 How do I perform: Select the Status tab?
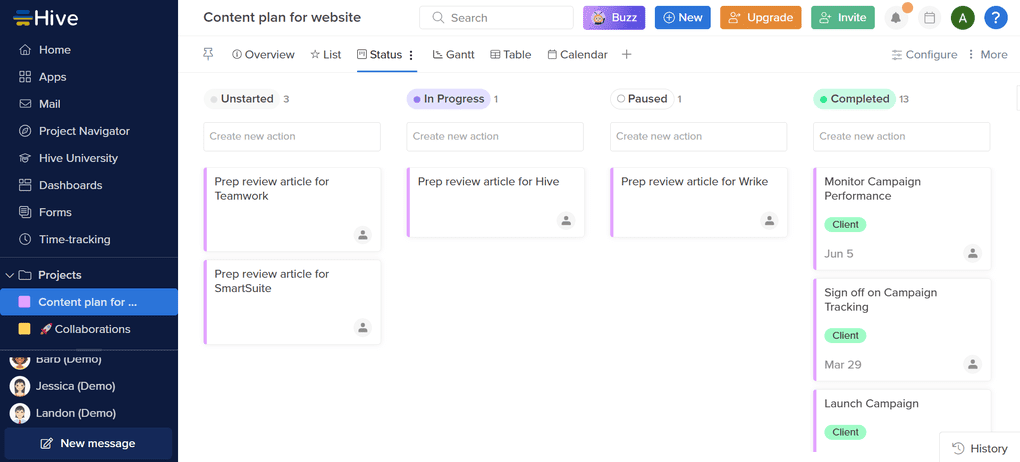(x=380, y=55)
